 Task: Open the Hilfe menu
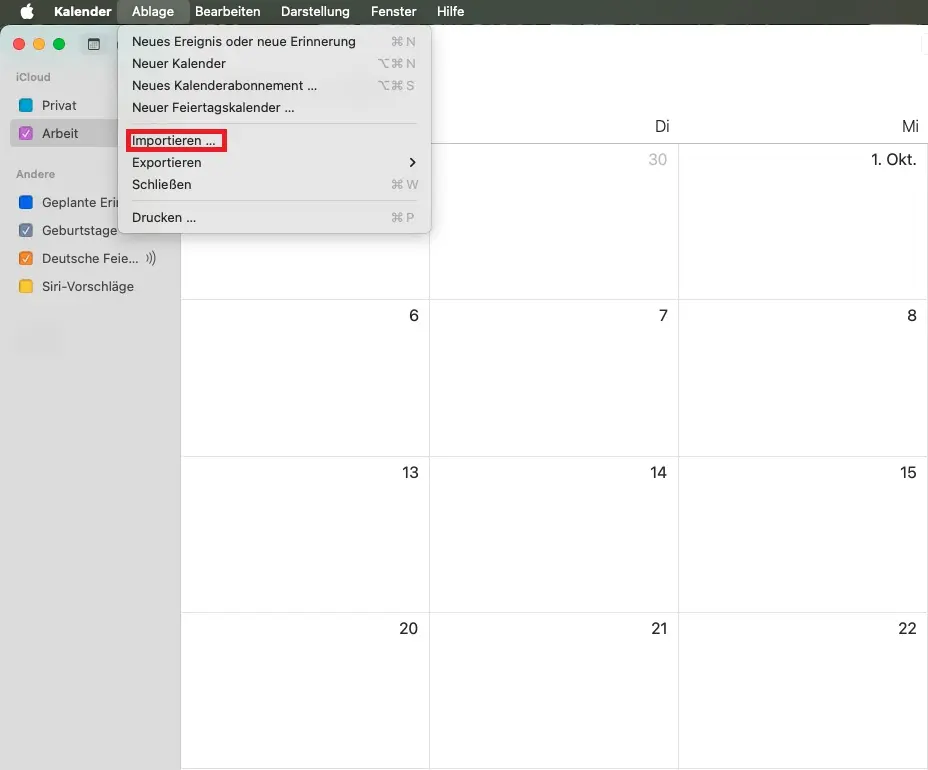tap(450, 11)
